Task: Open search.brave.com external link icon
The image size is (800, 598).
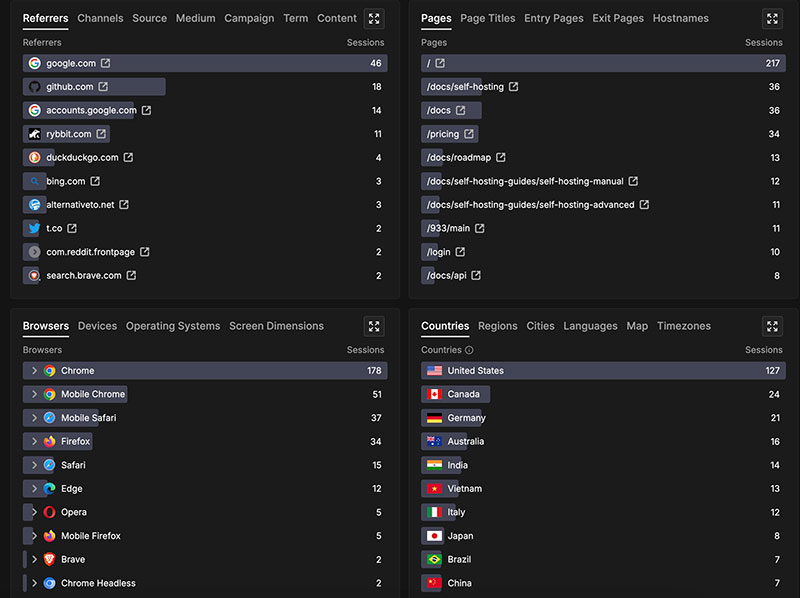Action: 131,275
